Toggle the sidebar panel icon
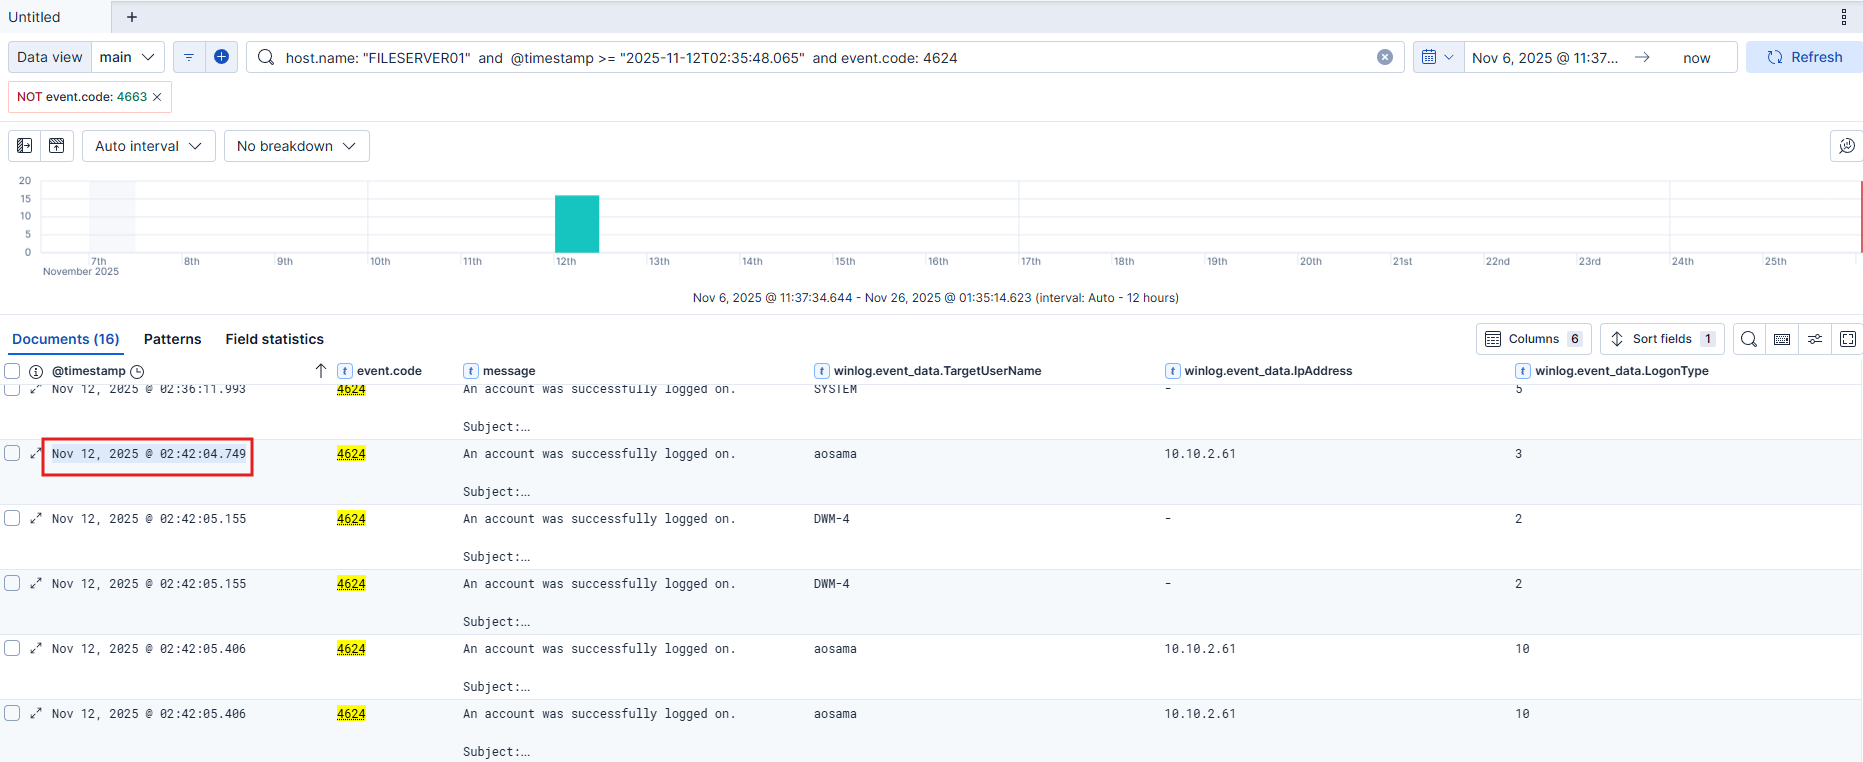The image size is (1863, 762). click(25, 146)
